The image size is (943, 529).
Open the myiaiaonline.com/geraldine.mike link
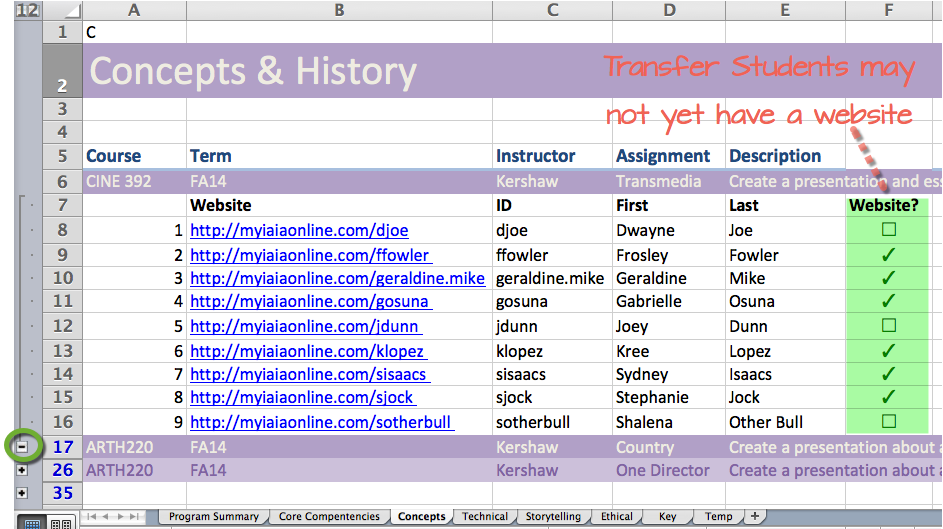point(337,278)
